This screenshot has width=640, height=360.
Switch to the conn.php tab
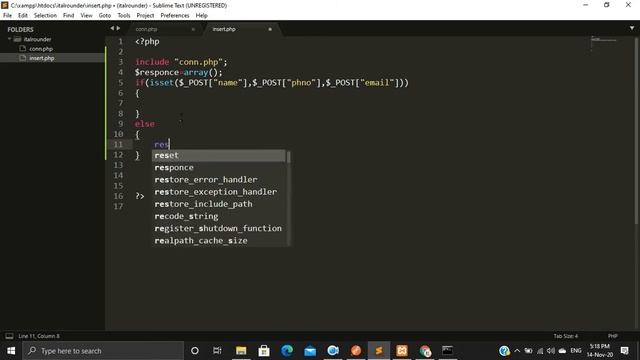pyautogui.click(x=146, y=29)
